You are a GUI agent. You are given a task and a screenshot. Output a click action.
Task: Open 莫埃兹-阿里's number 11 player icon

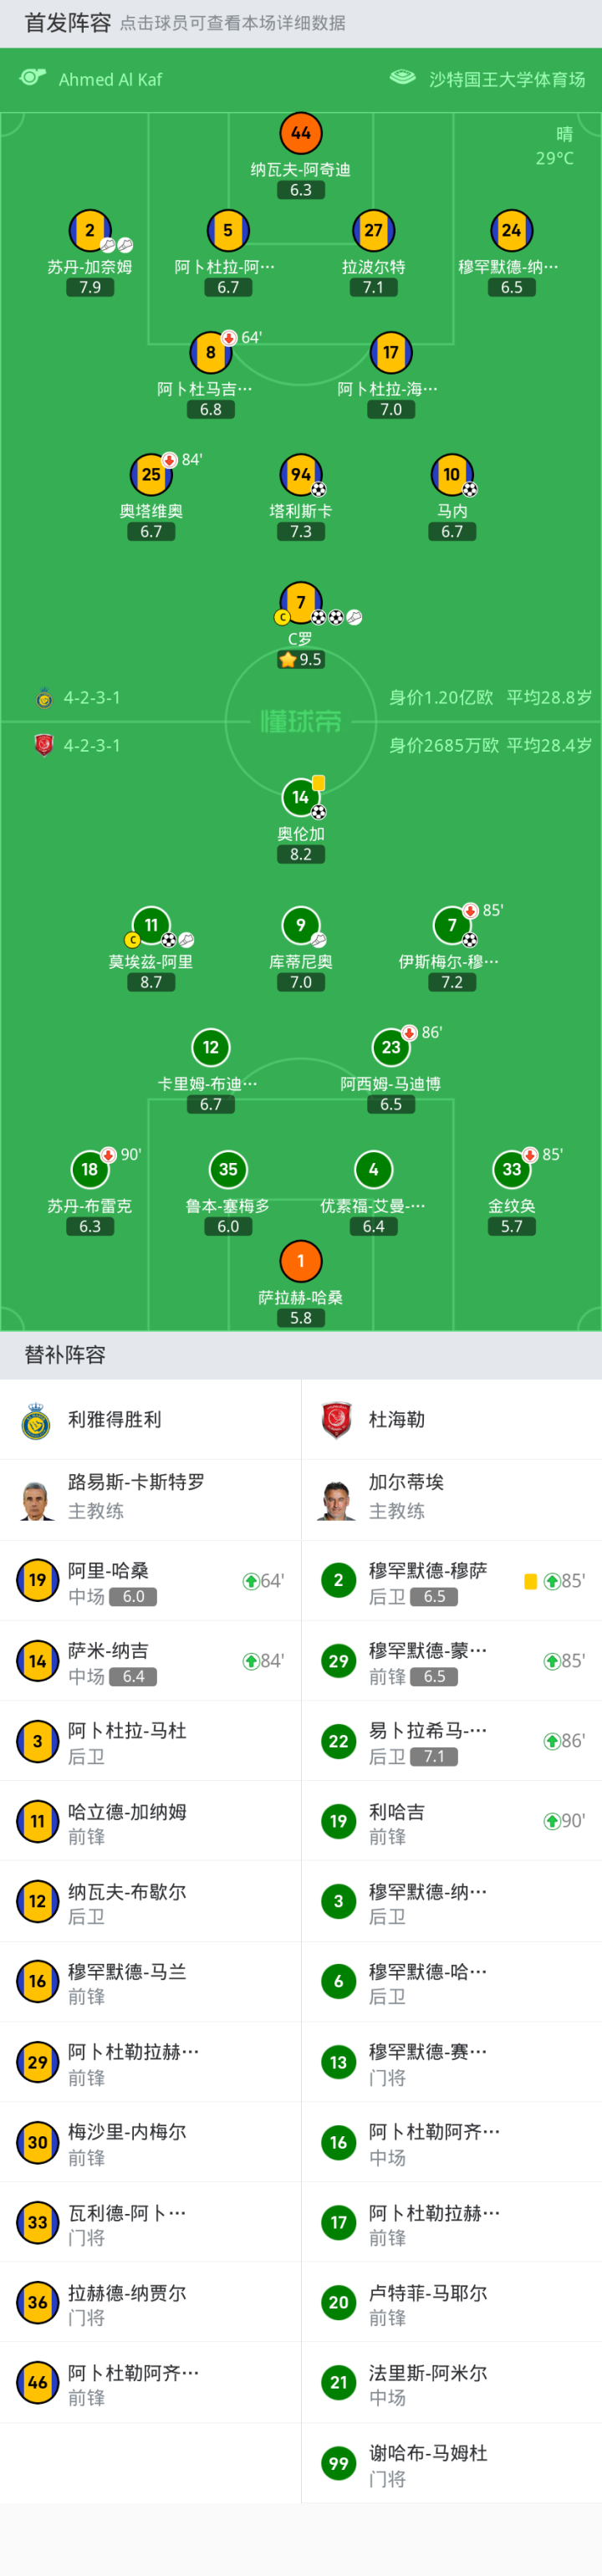tap(151, 925)
